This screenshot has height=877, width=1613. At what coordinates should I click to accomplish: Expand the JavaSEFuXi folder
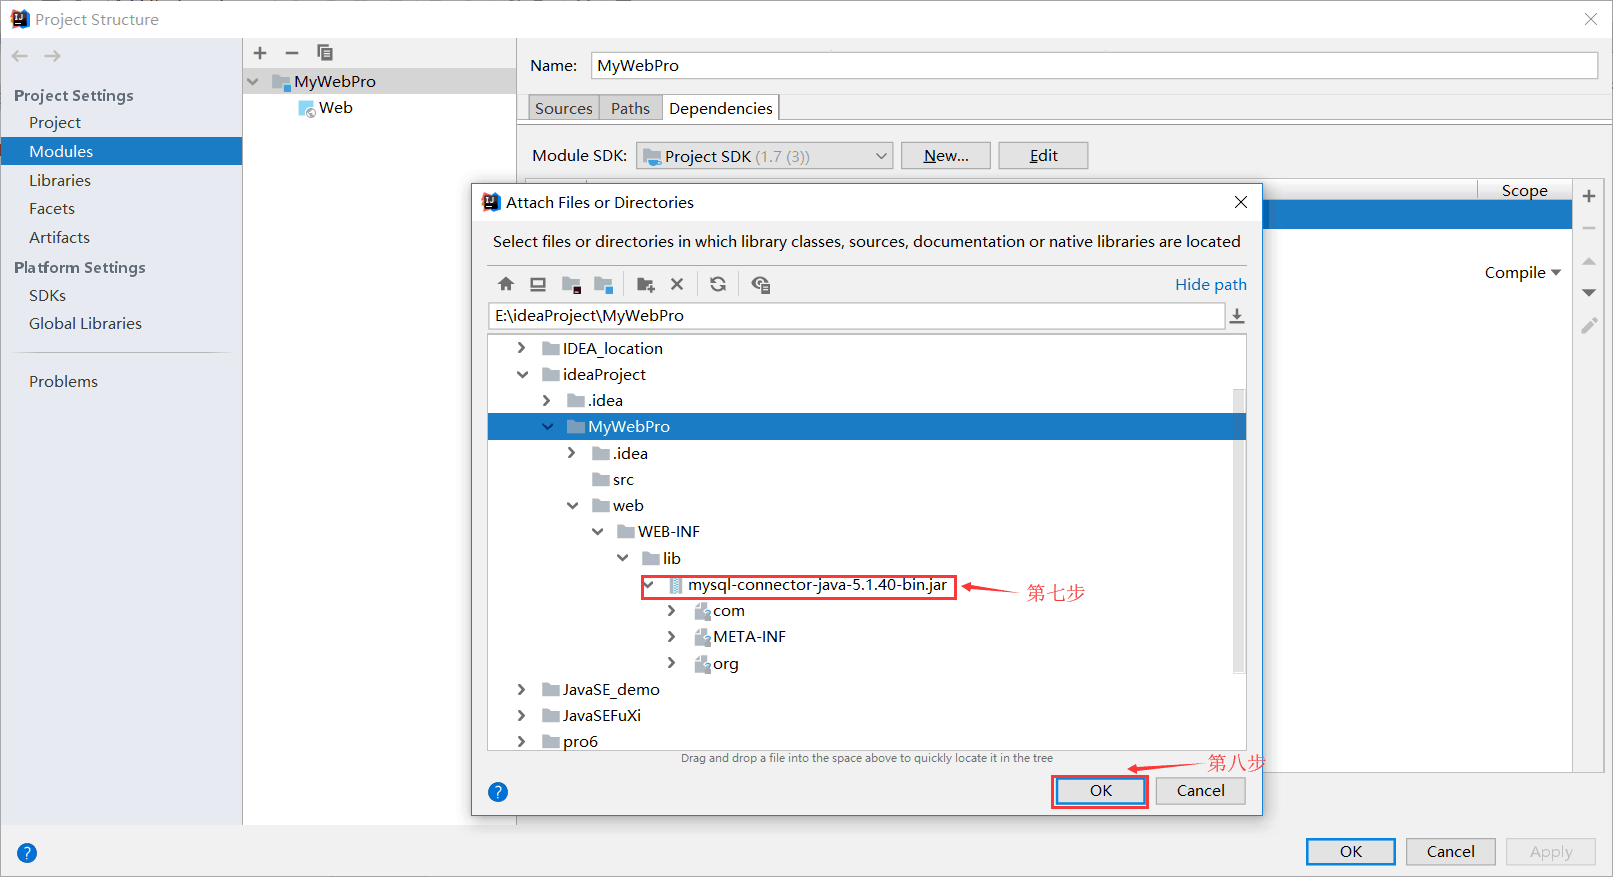tap(521, 716)
